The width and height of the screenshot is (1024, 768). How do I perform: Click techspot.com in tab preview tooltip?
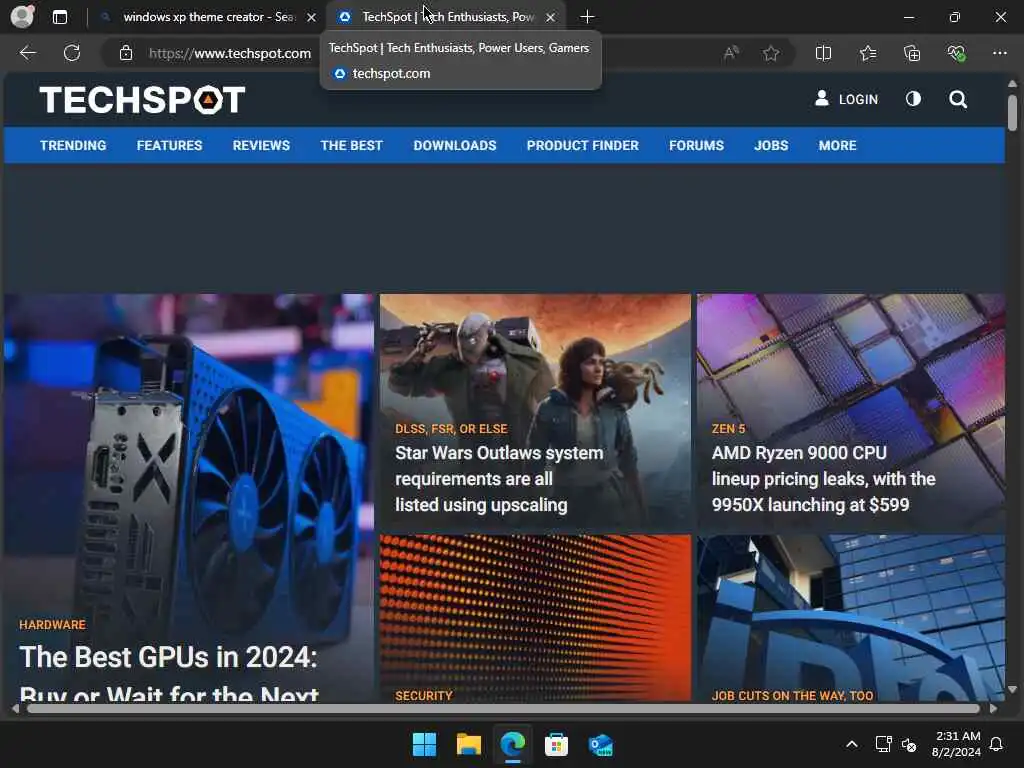[x=391, y=74]
